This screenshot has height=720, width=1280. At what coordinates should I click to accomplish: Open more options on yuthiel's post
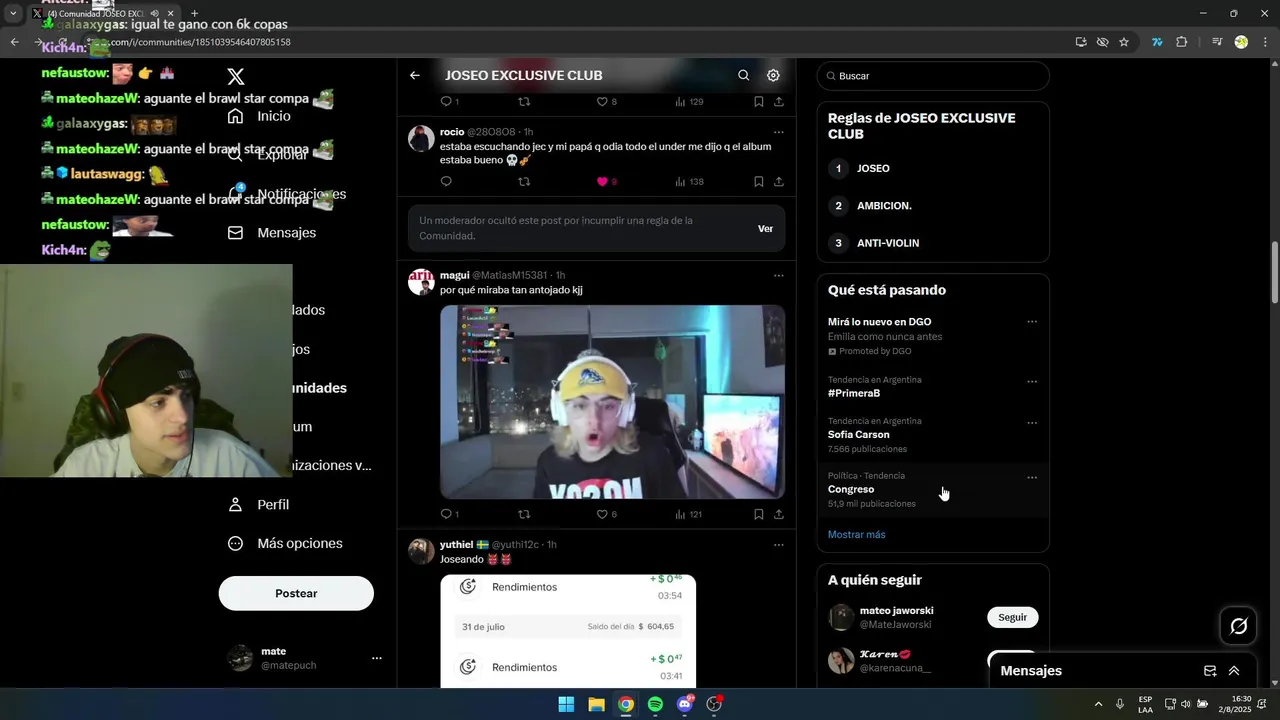779,545
